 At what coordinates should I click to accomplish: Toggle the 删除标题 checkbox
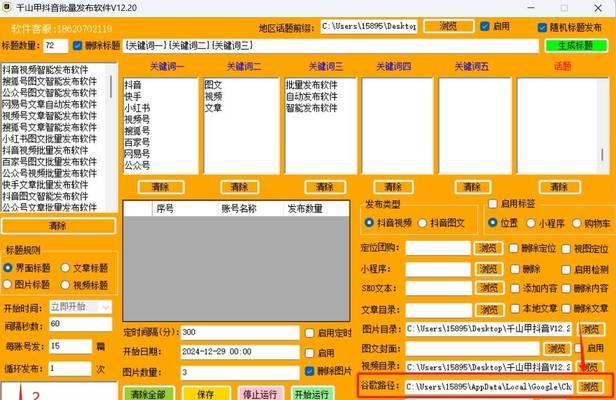(77, 46)
